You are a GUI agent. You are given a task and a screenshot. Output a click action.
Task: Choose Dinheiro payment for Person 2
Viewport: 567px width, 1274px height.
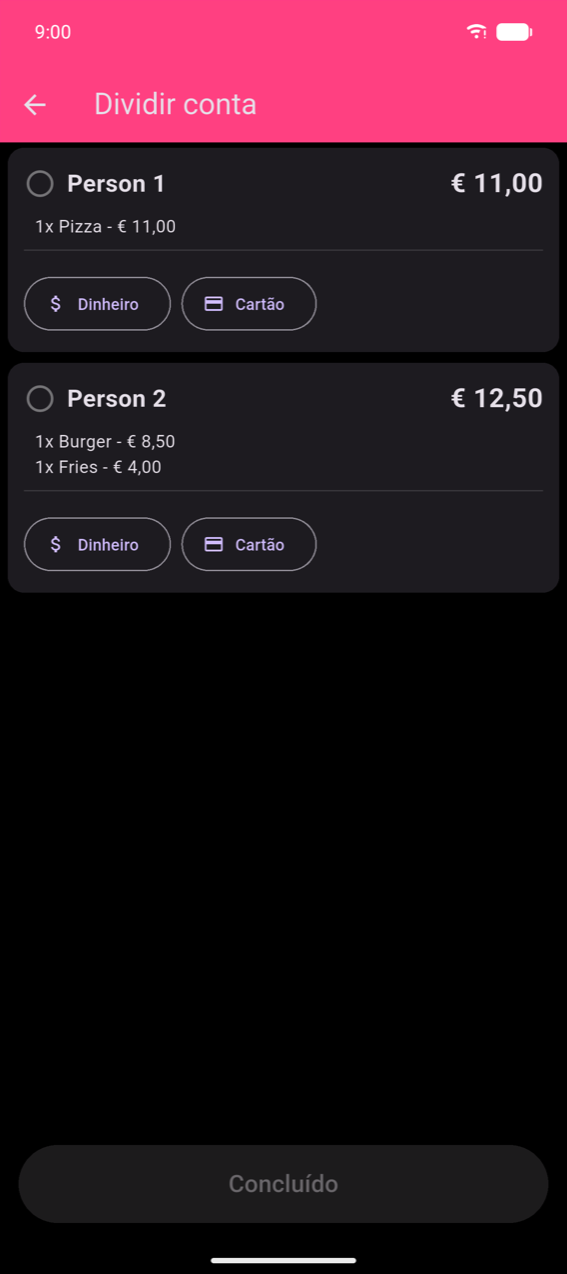(97, 545)
